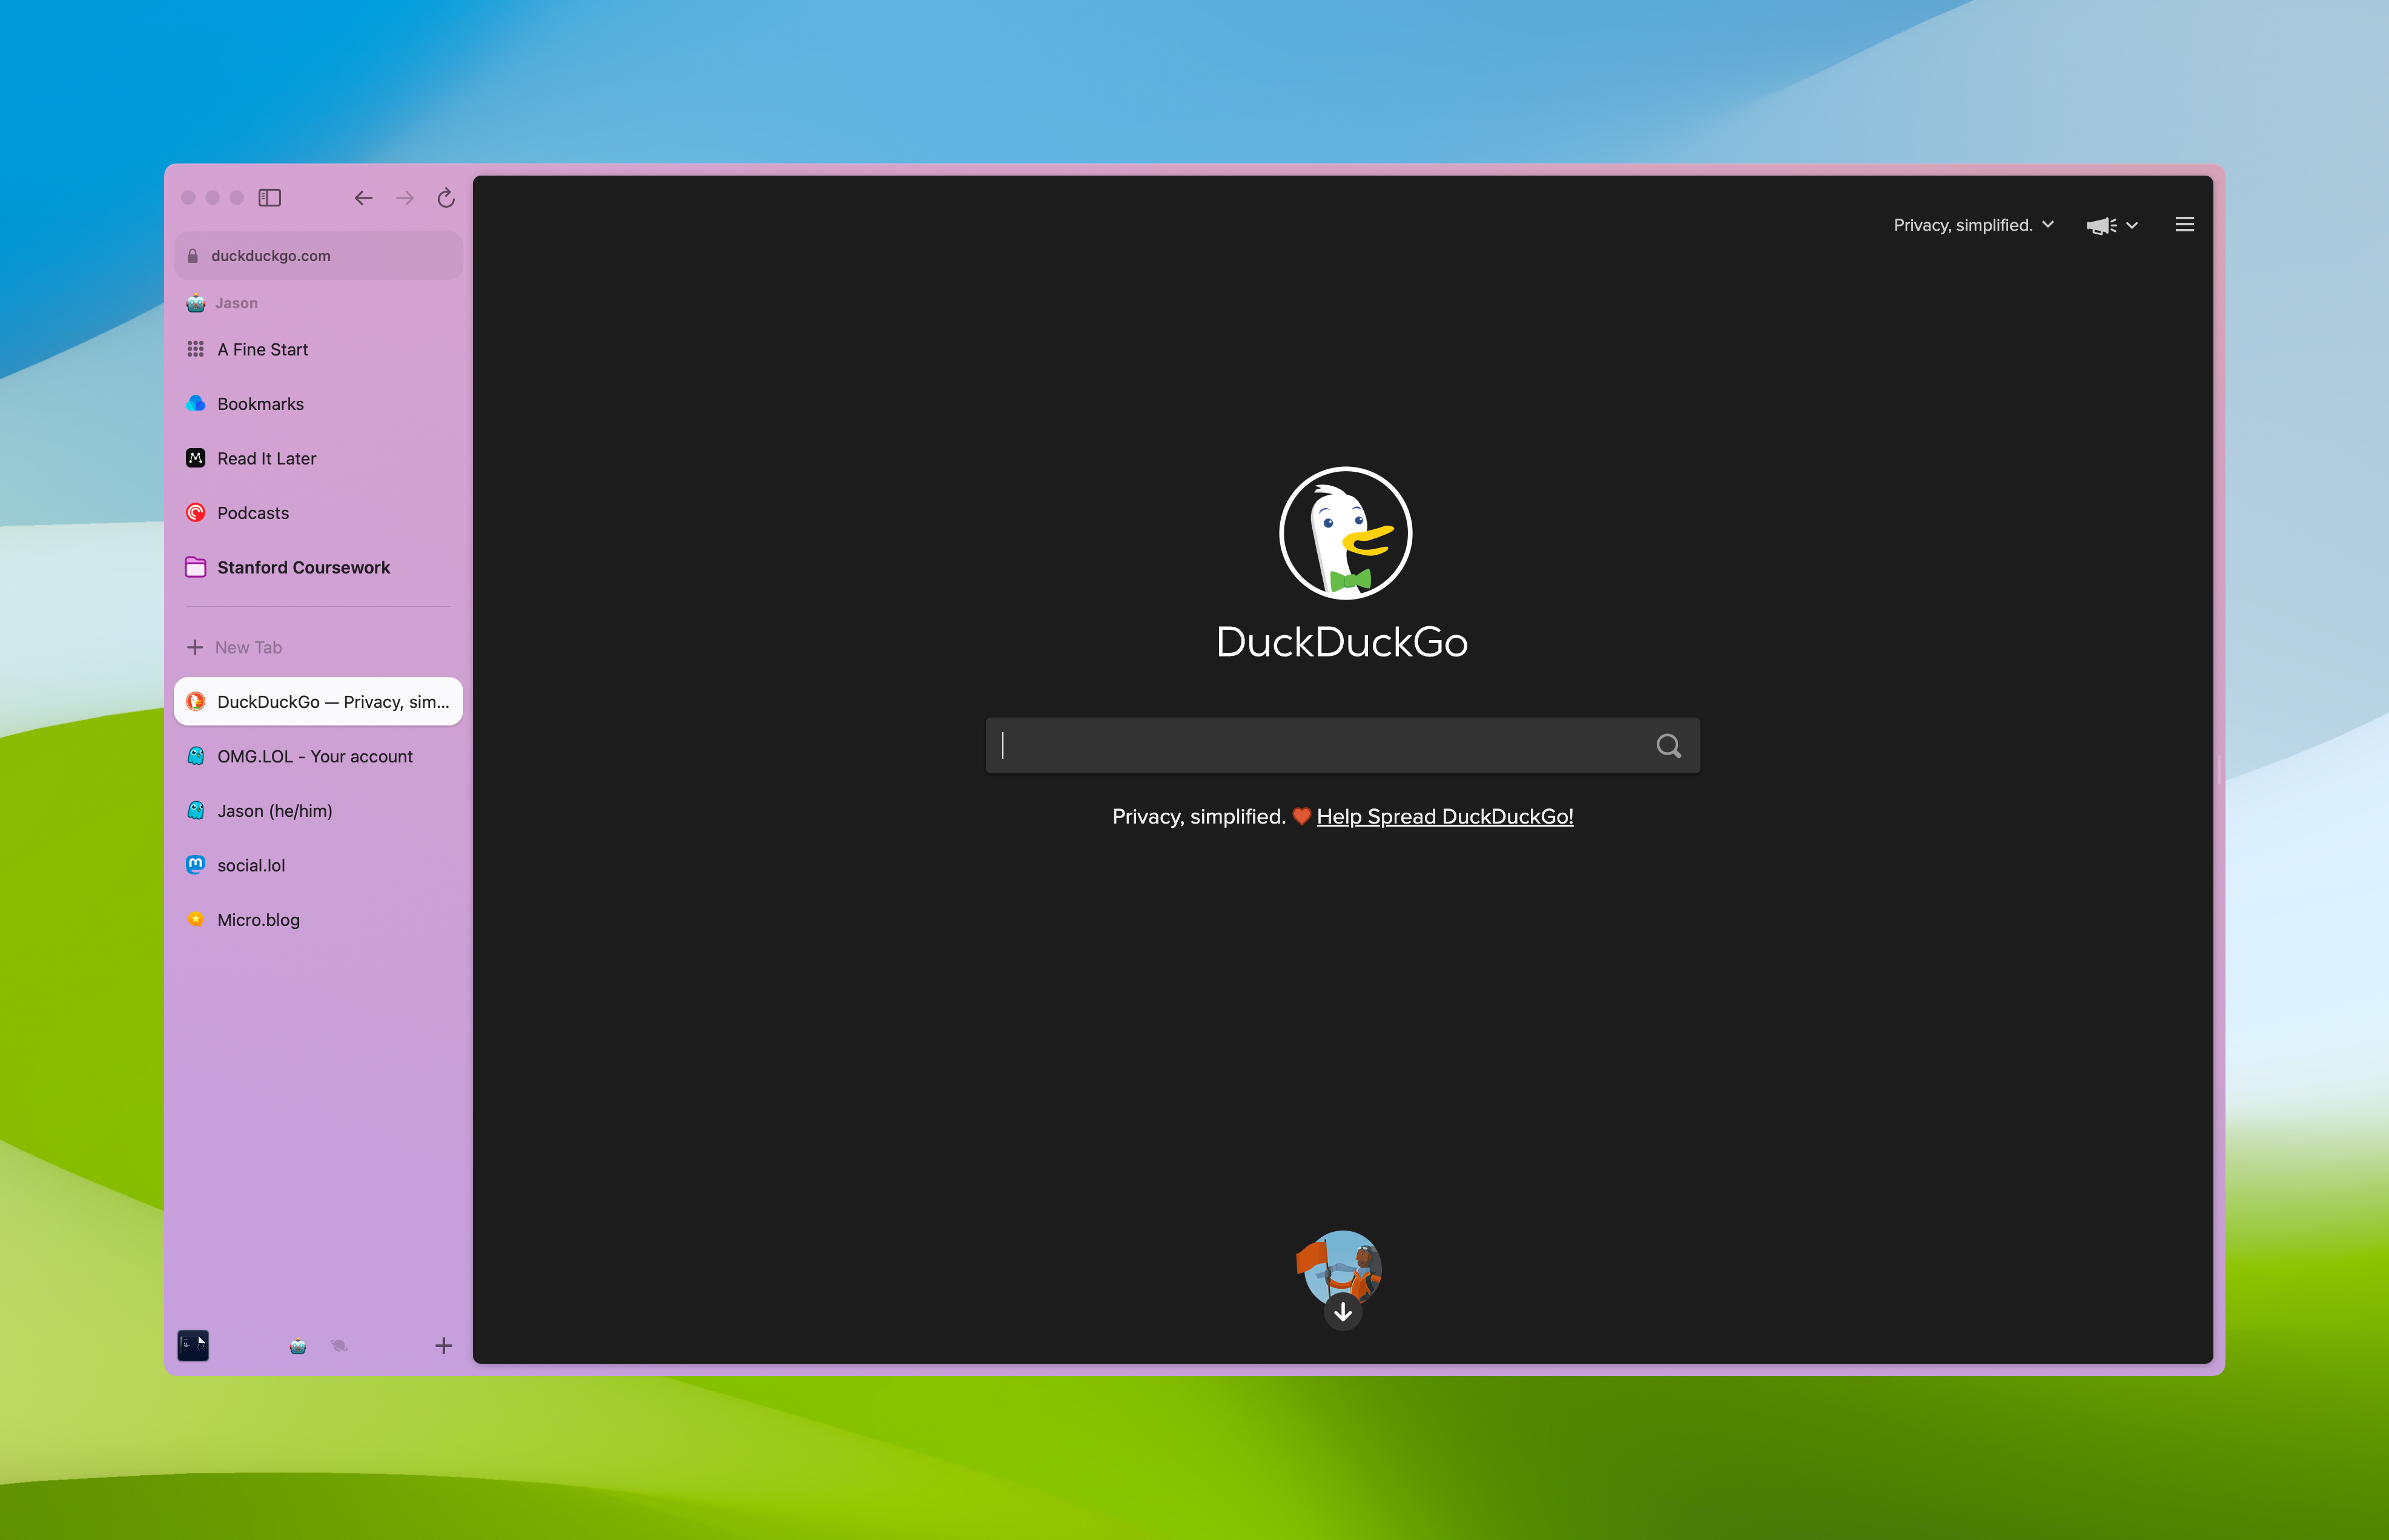This screenshot has height=1540, width=2389.
Task: Click the Help Spread DuckDuckGo link
Action: (x=1444, y=815)
